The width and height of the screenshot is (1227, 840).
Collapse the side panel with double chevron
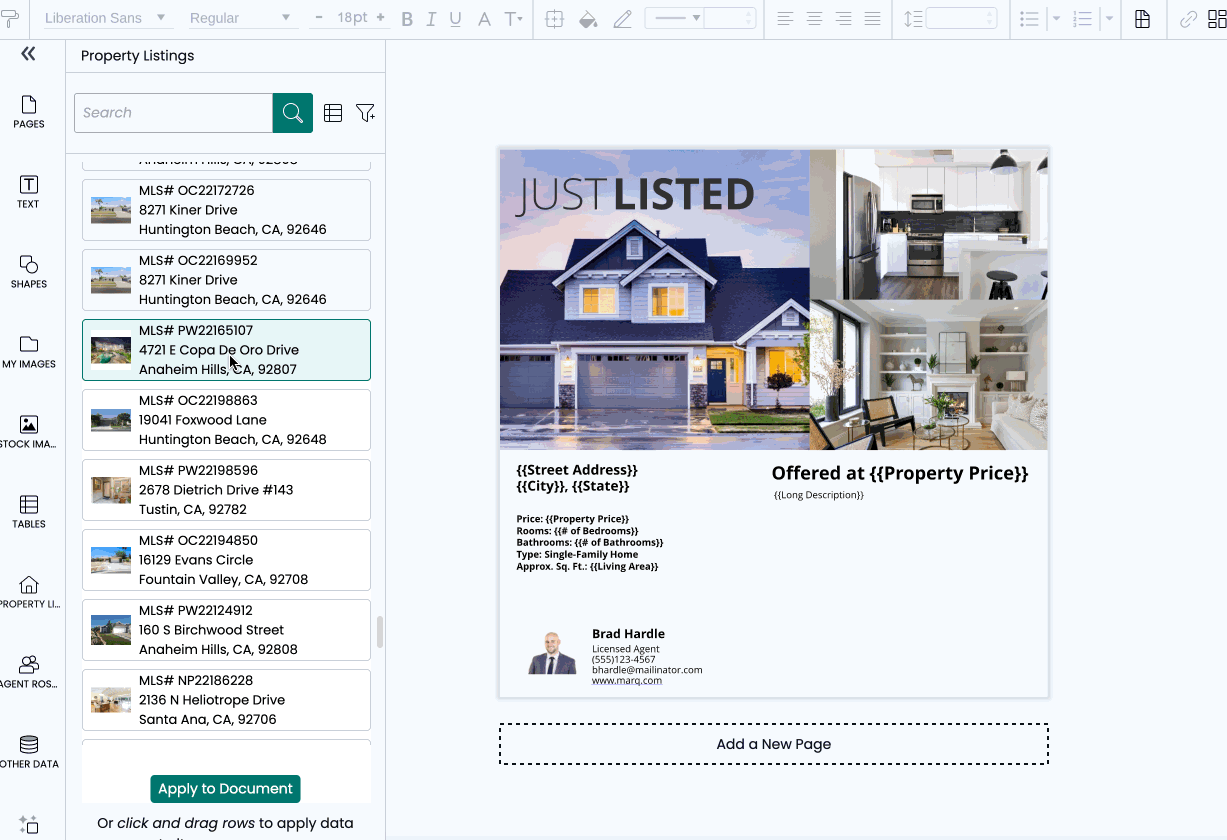pyautogui.click(x=28, y=54)
